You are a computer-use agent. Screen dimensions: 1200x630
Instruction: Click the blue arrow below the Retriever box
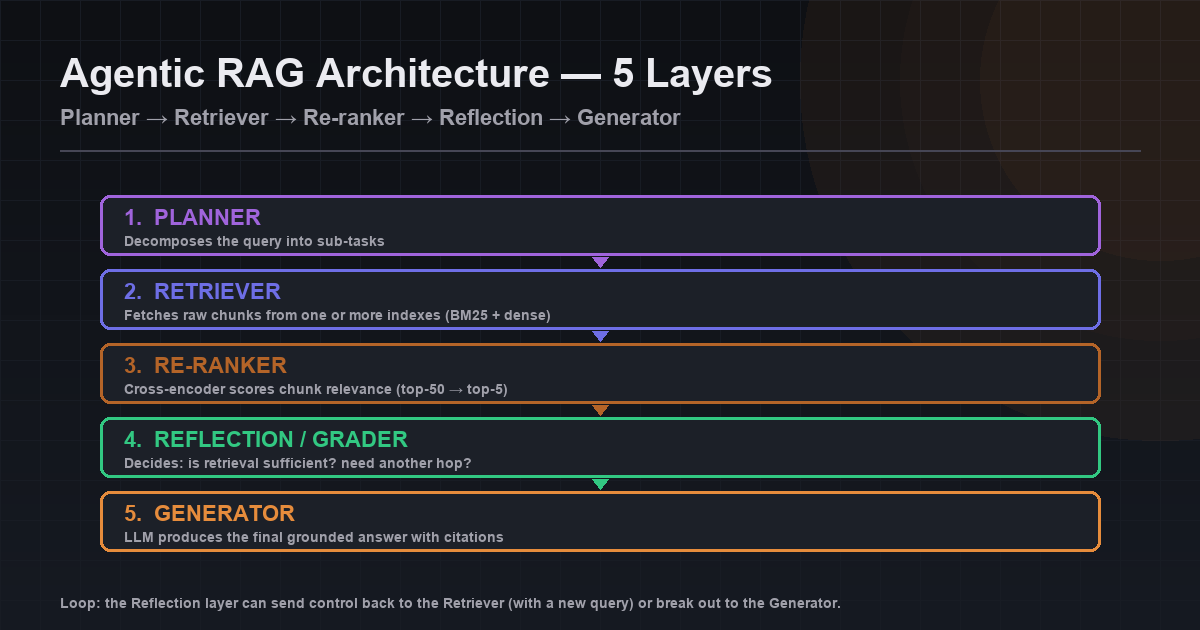click(x=600, y=336)
